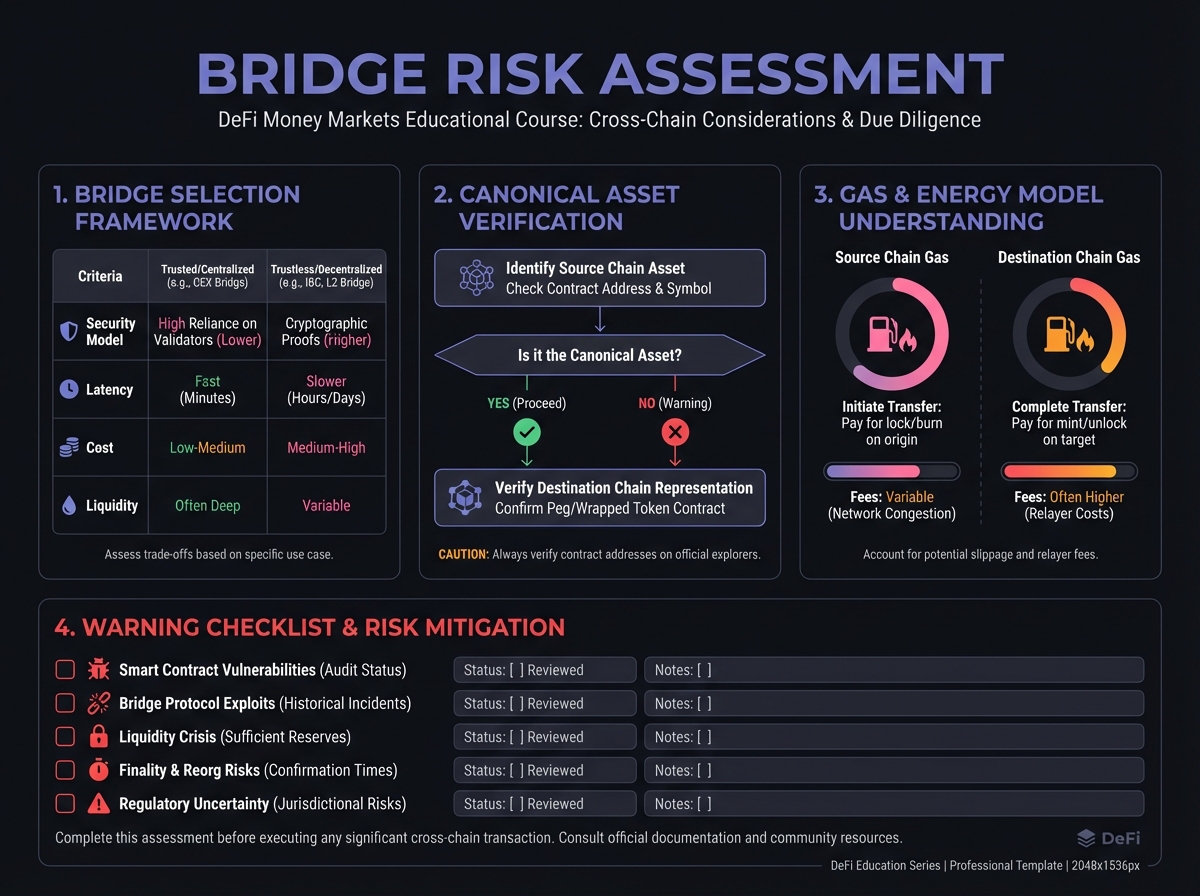
Task: Click the Destination Chain Gas pump icon
Action: [x=1068, y=335]
